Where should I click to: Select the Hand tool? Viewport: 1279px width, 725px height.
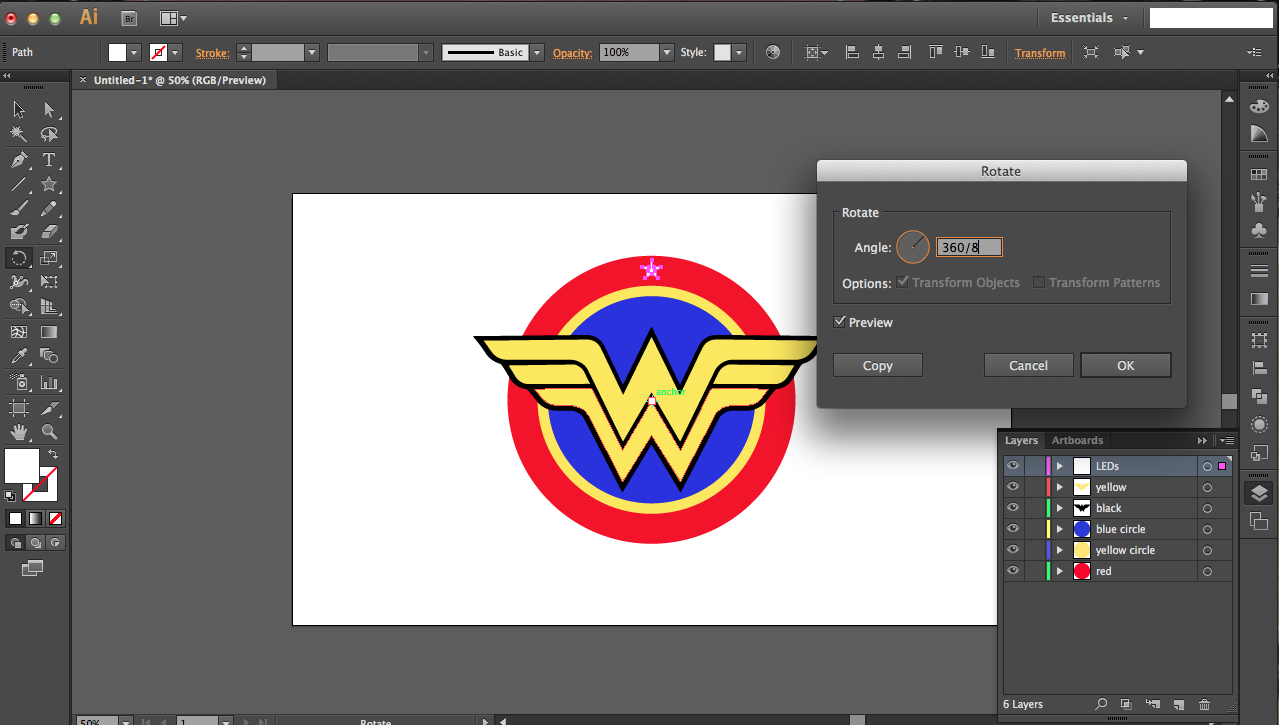tap(19, 432)
